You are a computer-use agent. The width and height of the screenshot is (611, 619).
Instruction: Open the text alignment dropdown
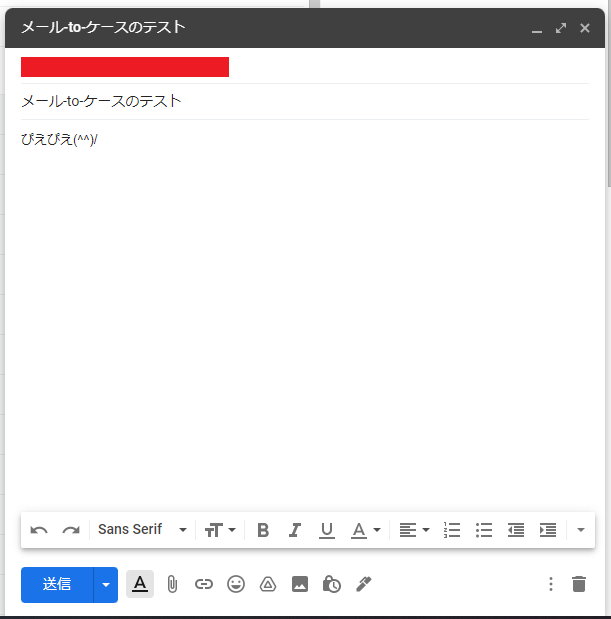(414, 530)
